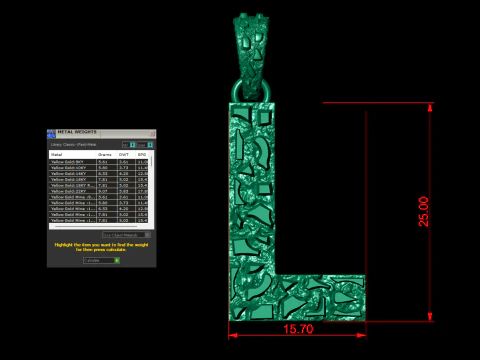The height and width of the screenshot is (360, 480).
Task: Click the 15.70 width dimension label
Action: point(298,329)
